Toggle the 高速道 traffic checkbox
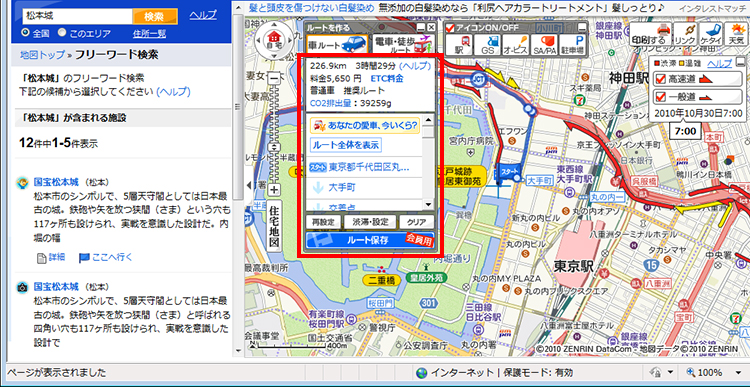This screenshot has width=750, height=387. tap(661, 79)
